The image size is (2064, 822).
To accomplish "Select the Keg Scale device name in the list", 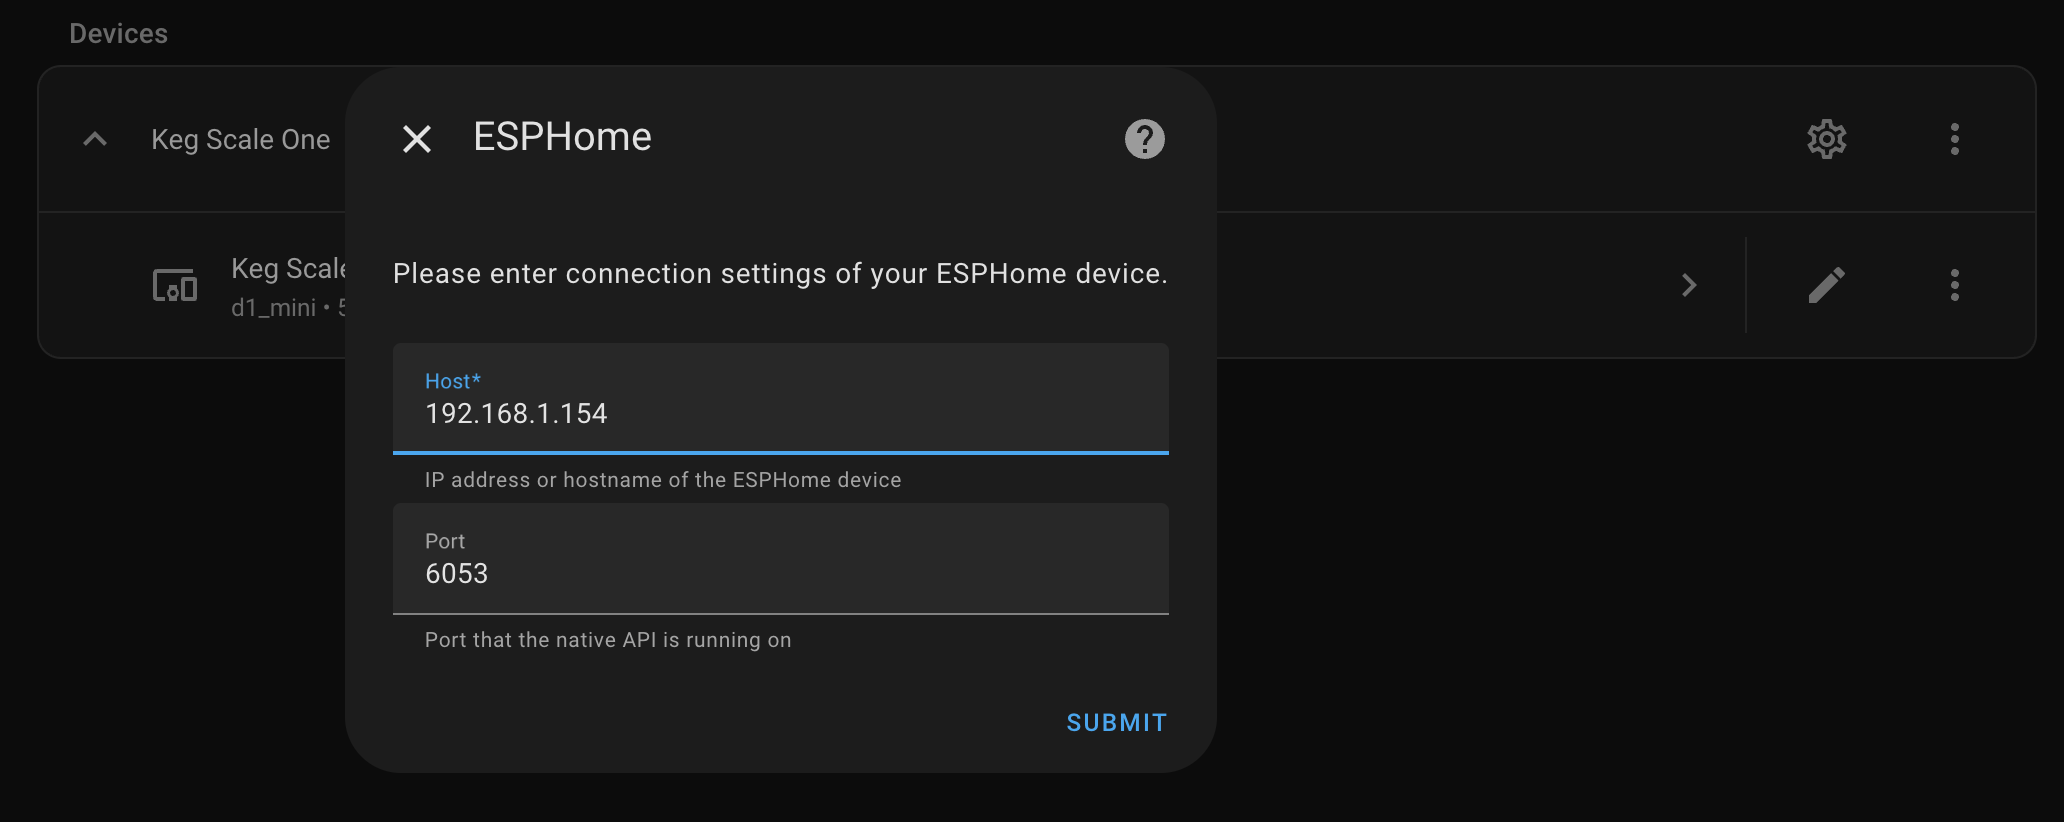I will pos(288,269).
